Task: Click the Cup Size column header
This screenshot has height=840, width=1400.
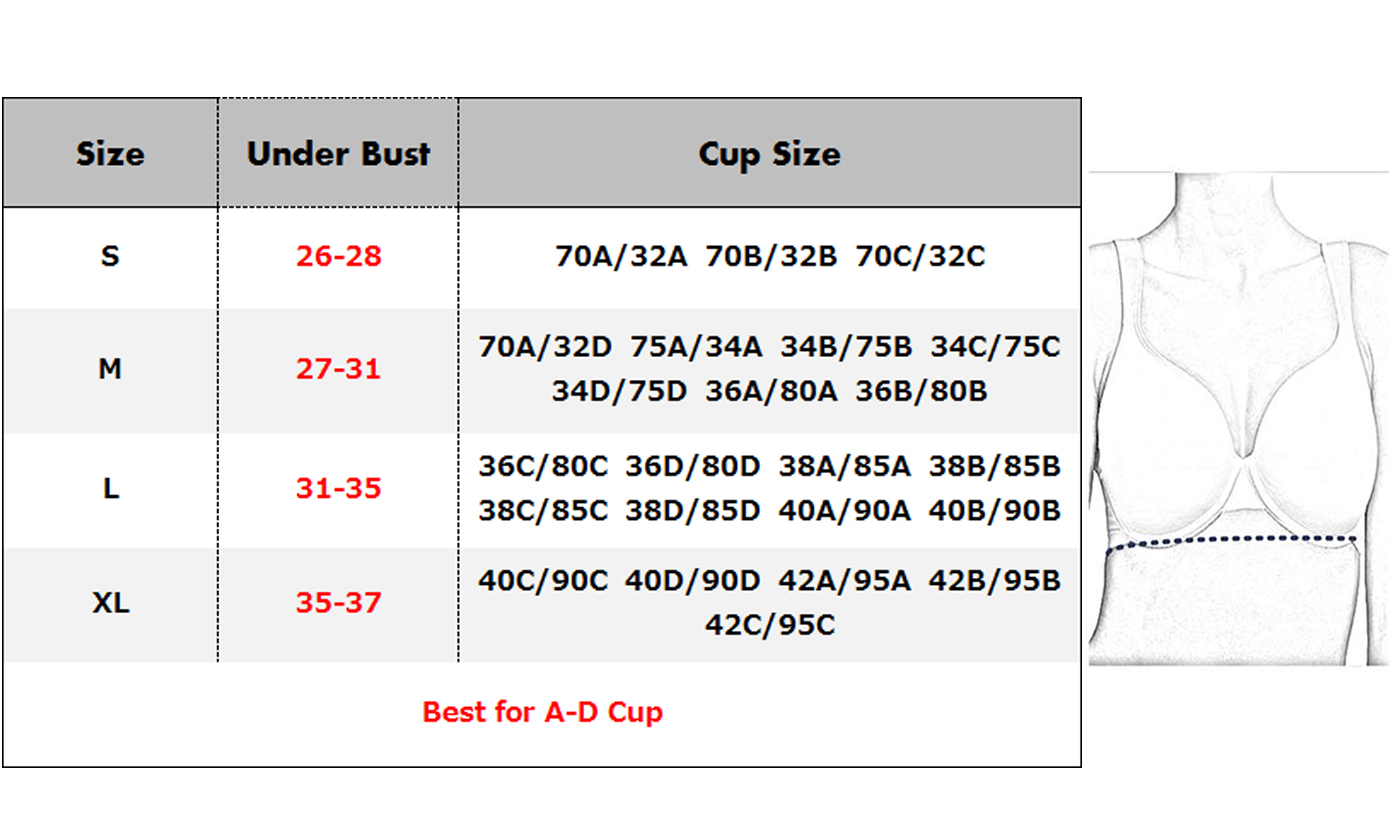Action: pos(769,154)
